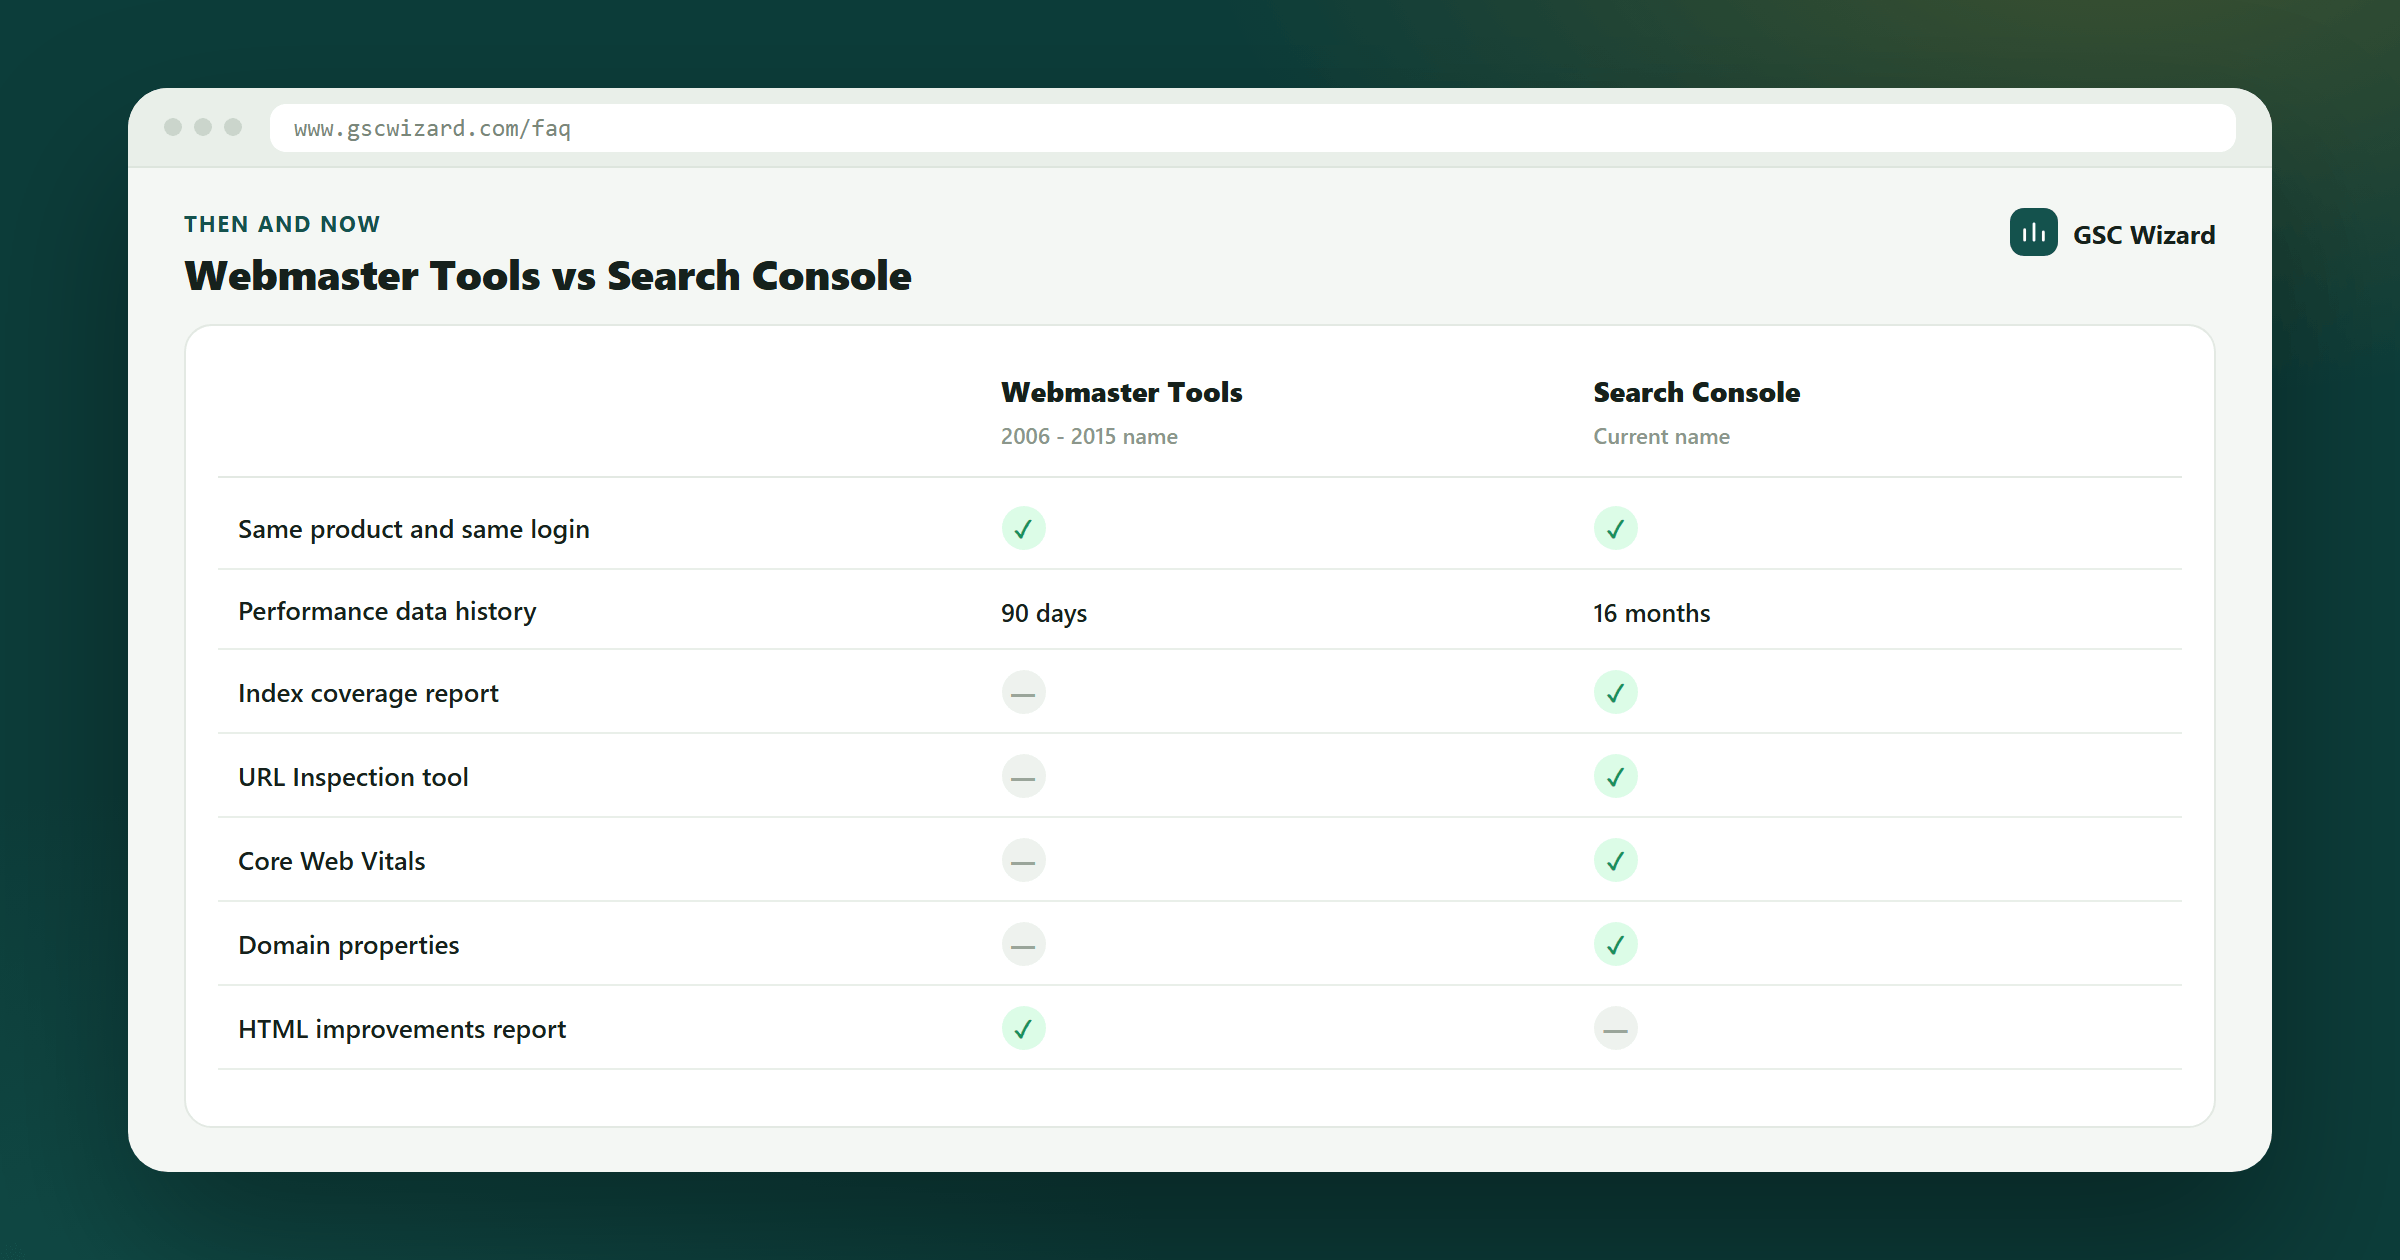The width and height of the screenshot is (2400, 1260).
Task: Click Search Console checkmark for Core Web Vitals
Action: tap(1615, 860)
